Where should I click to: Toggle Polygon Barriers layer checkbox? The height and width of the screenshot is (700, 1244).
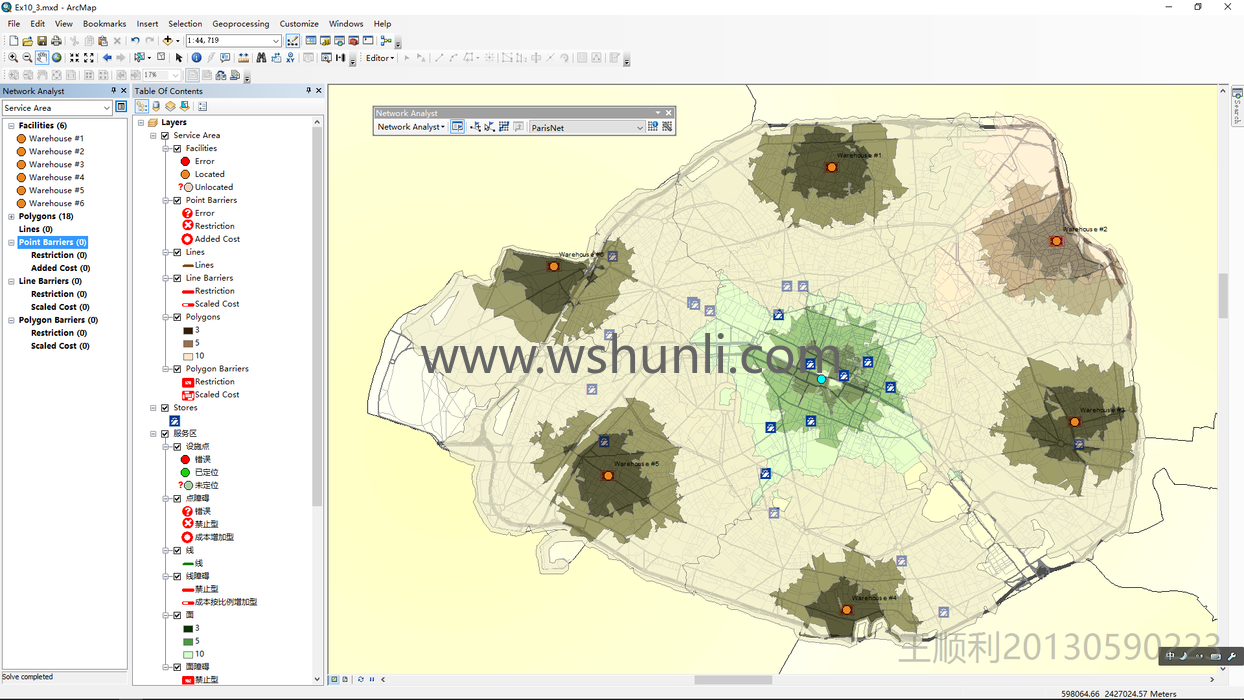[177, 369]
